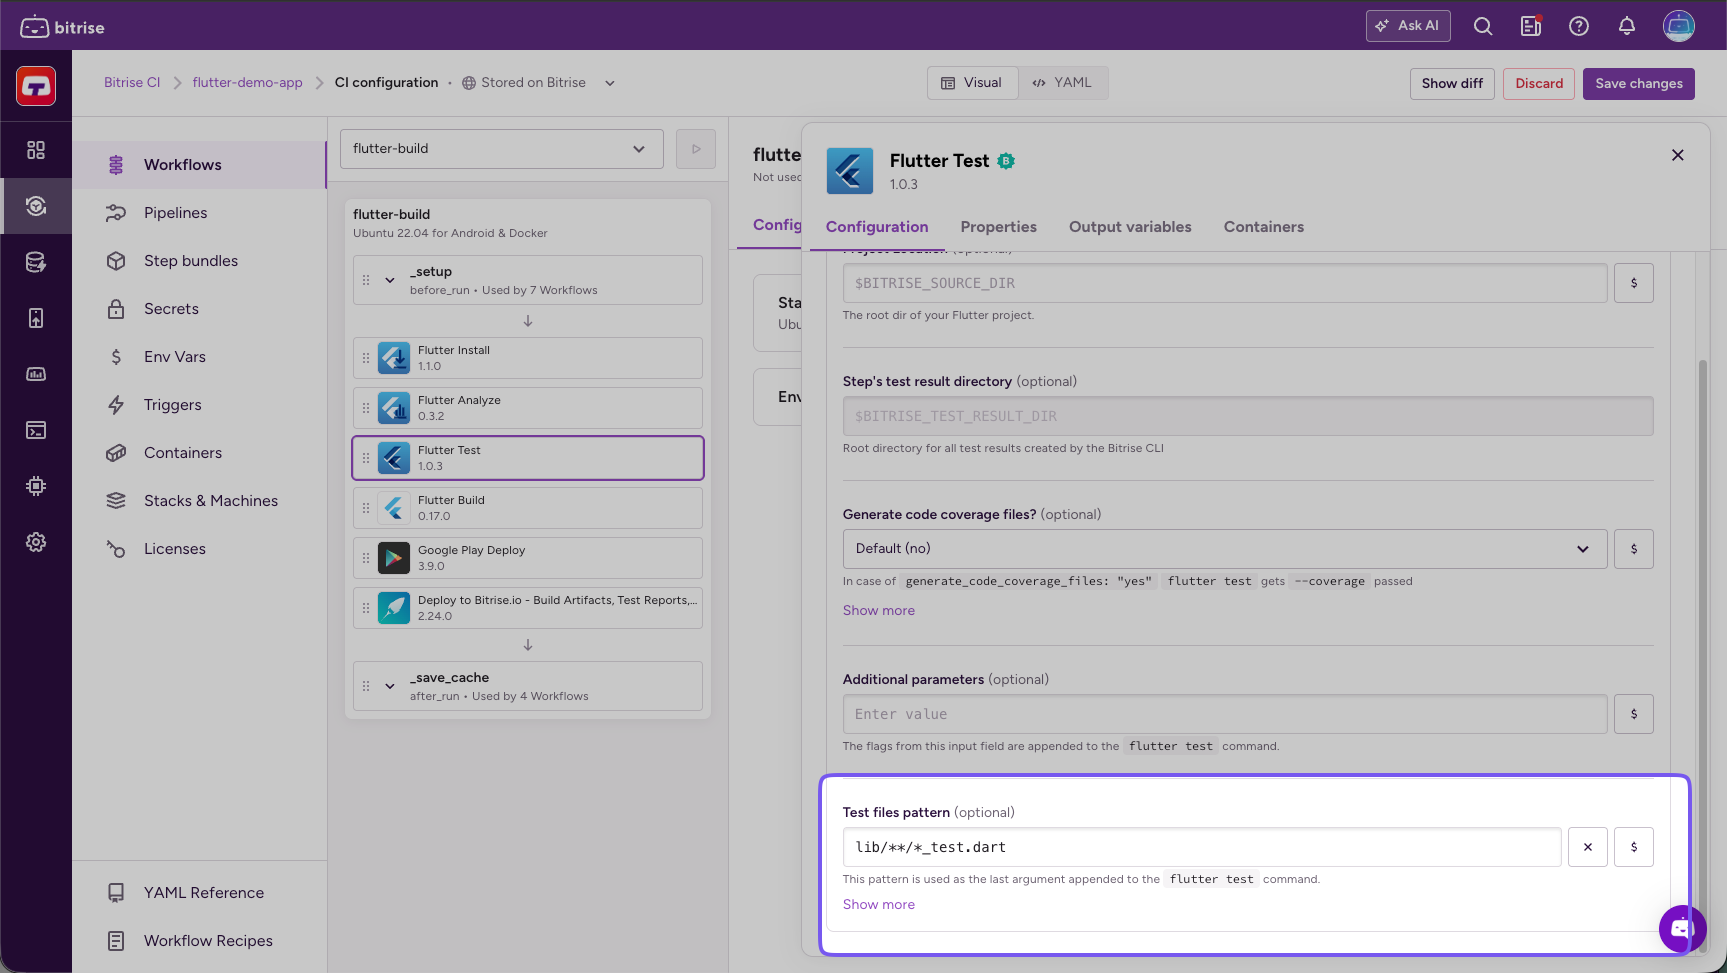
Task: Open the dashboard grid icon in left rail
Action: coord(36,150)
